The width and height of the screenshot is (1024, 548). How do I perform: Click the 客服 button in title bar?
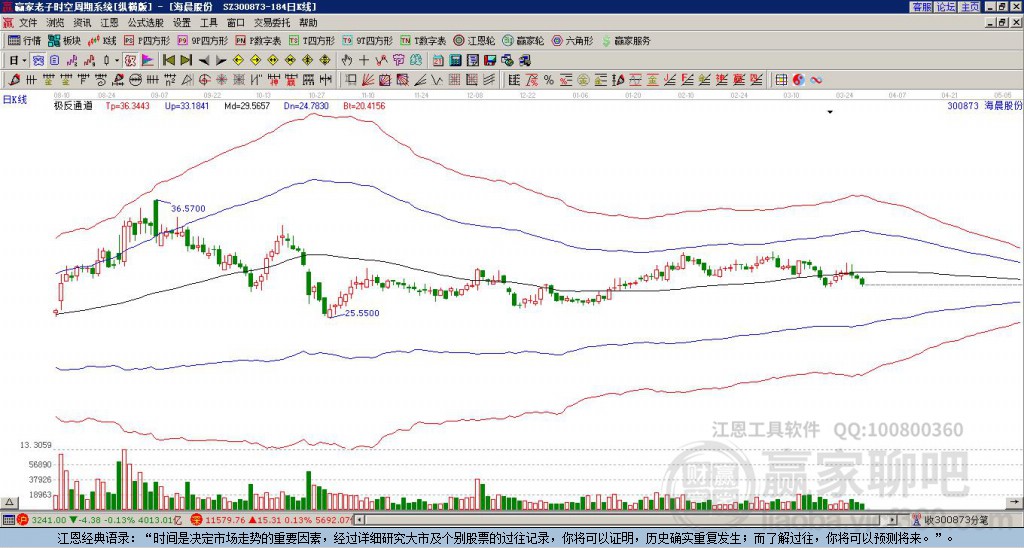[921, 7]
